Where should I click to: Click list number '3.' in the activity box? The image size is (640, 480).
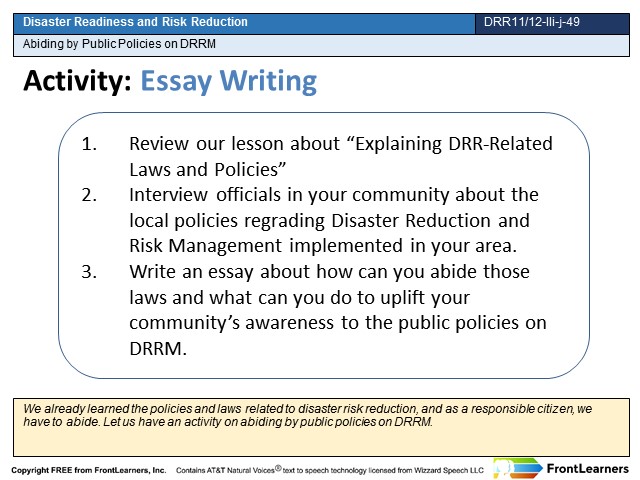89,272
